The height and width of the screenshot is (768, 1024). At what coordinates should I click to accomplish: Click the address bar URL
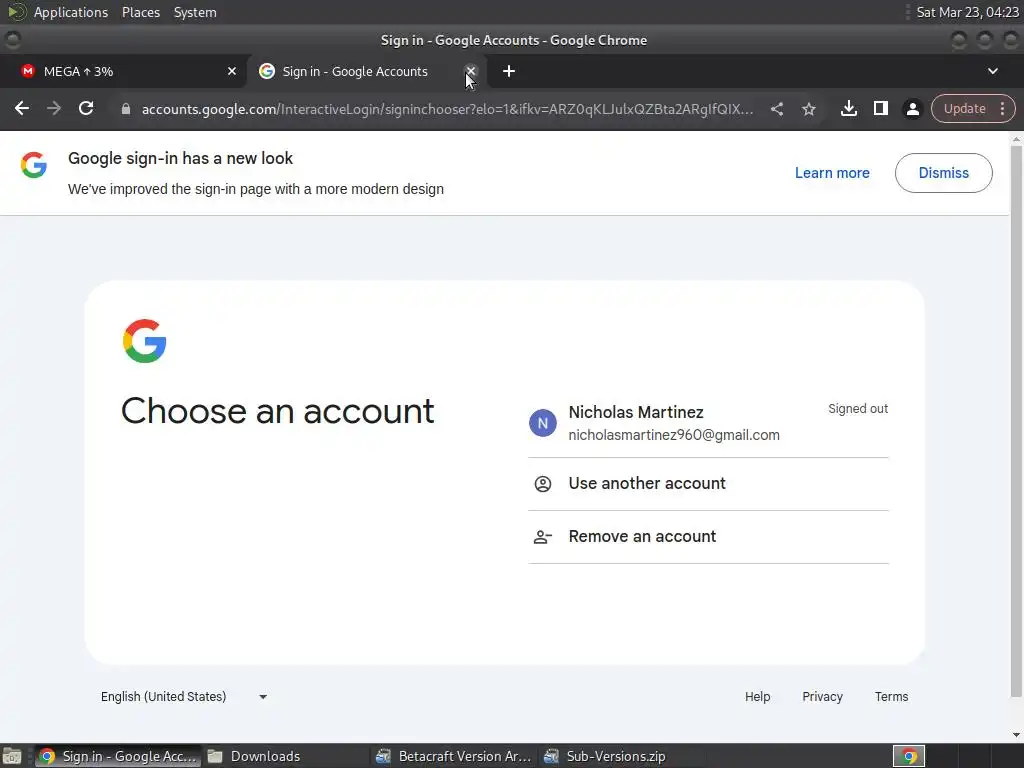point(447,109)
